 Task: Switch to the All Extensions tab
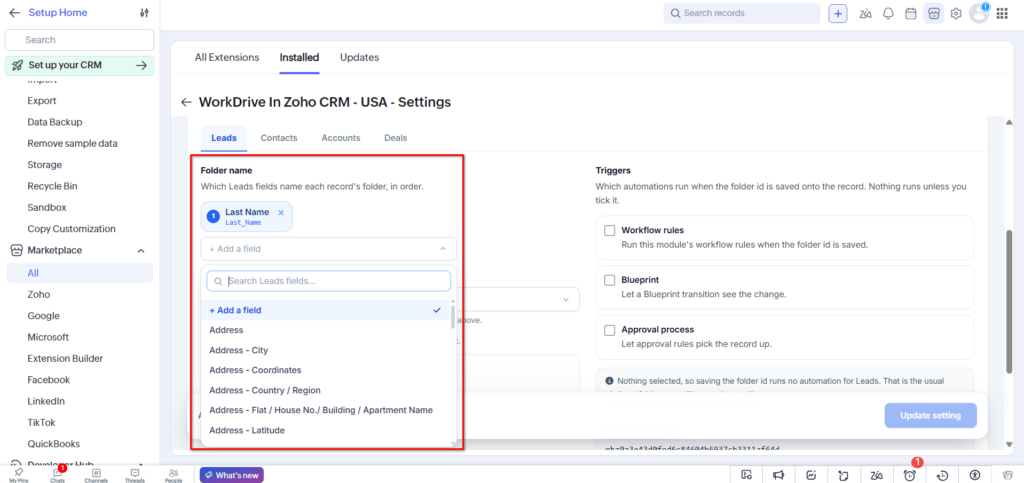click(x=227, y=57)
